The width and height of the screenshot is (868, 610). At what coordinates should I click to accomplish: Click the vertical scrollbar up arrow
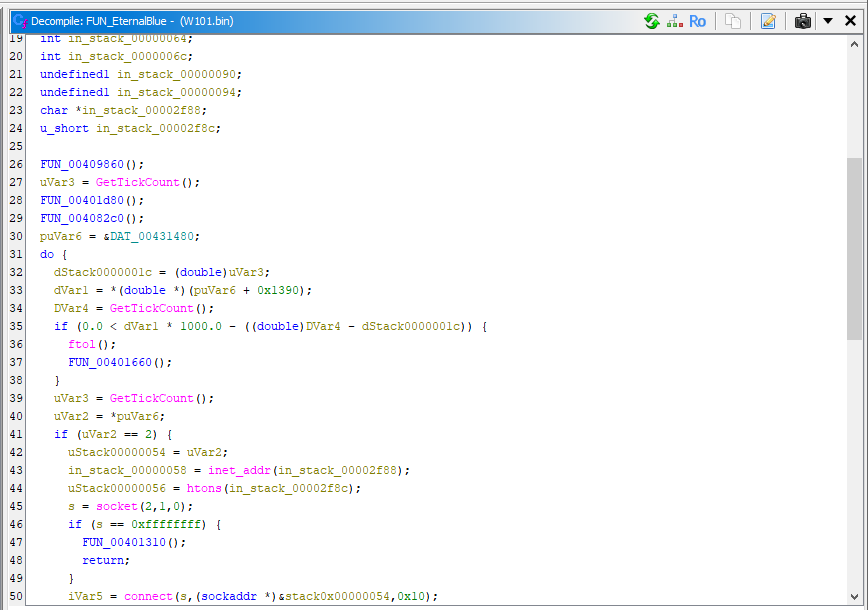[x=854, y=43]
